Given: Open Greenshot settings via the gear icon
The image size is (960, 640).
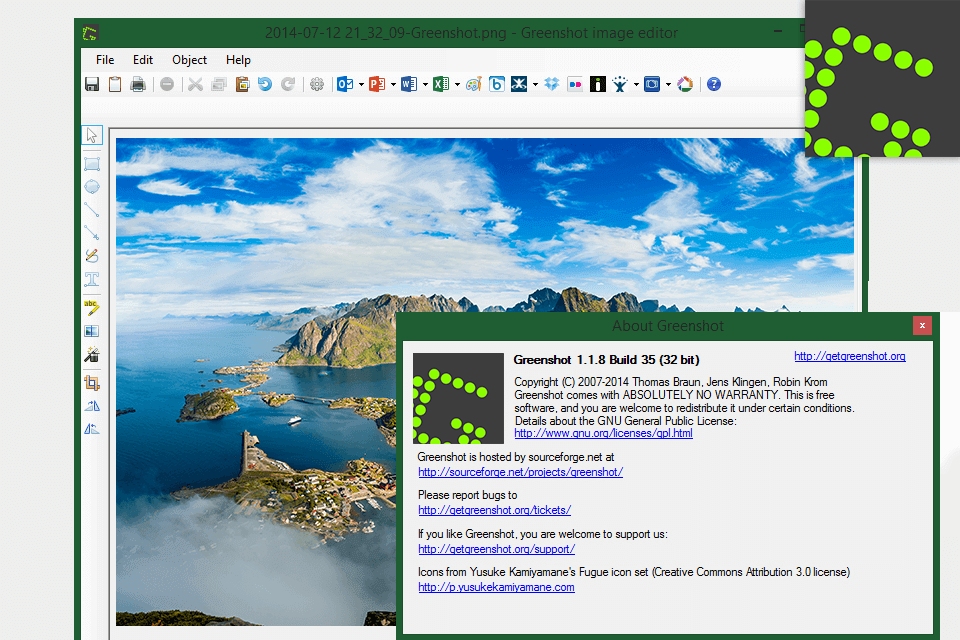Looking at the screenshot, I should (x=317, y=84).
